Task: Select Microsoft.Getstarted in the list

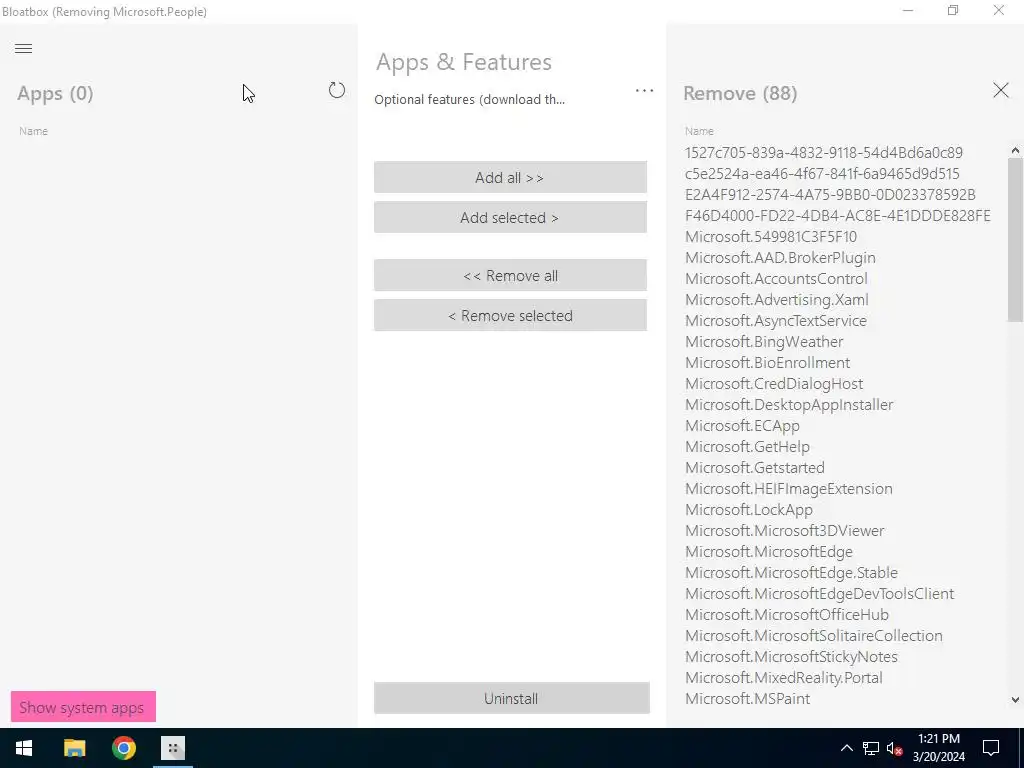Action: [755, 467]
